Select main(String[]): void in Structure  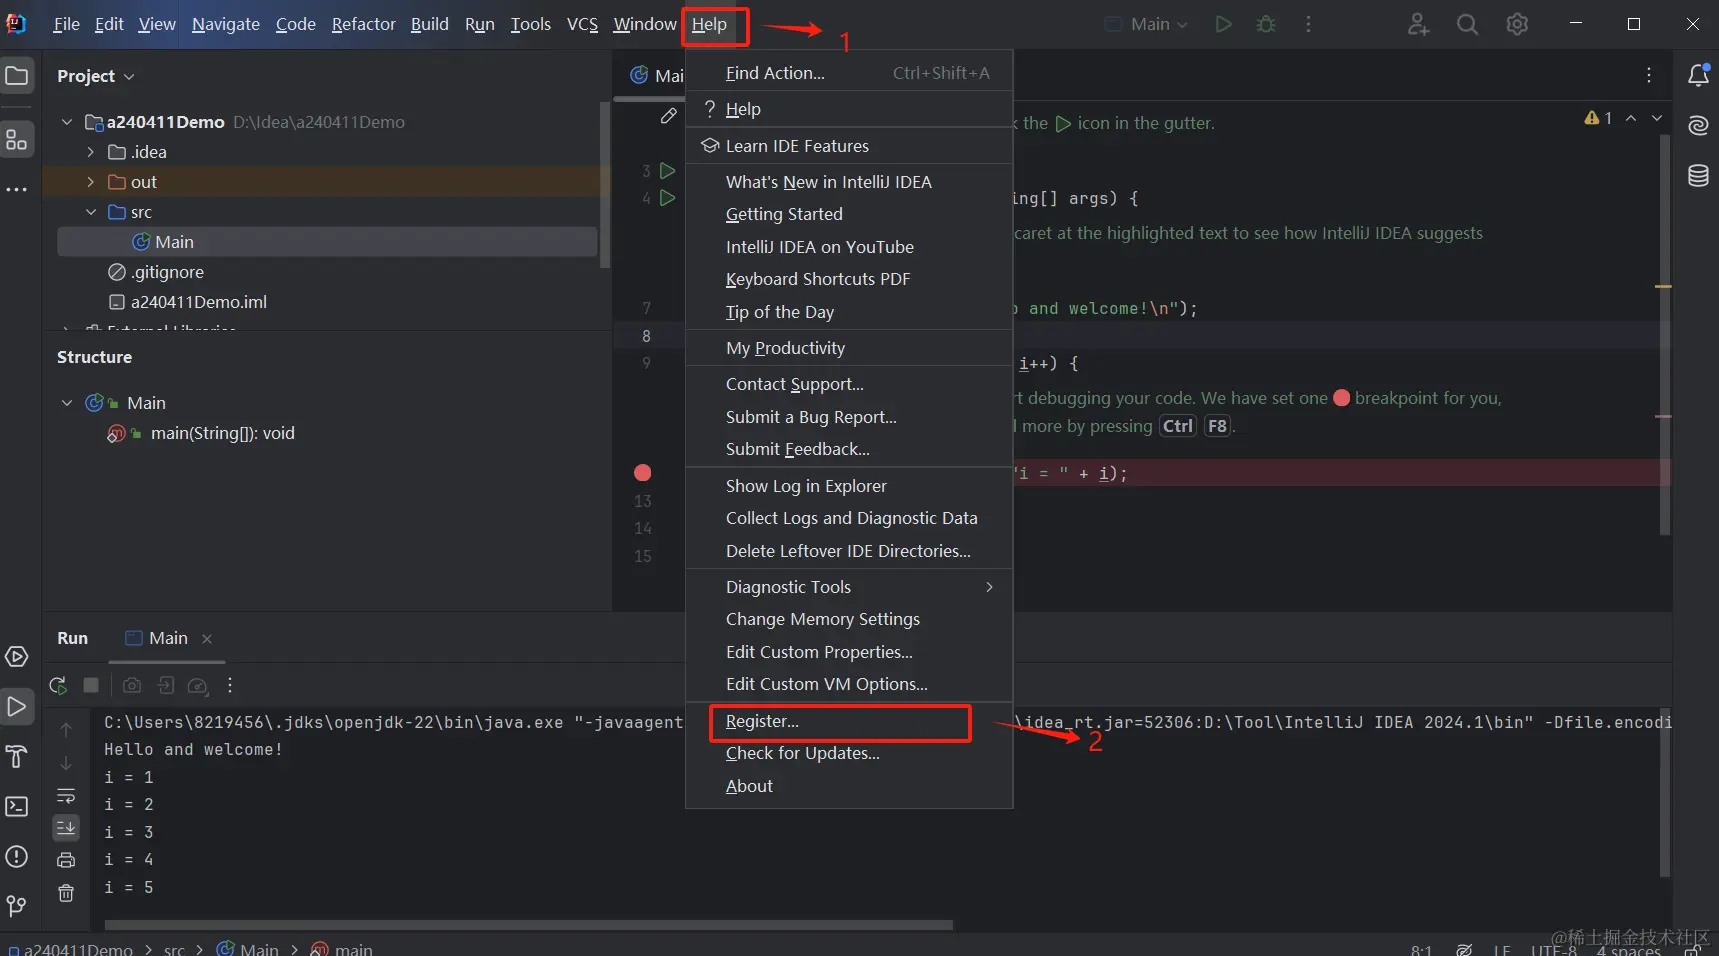[222, 433]
